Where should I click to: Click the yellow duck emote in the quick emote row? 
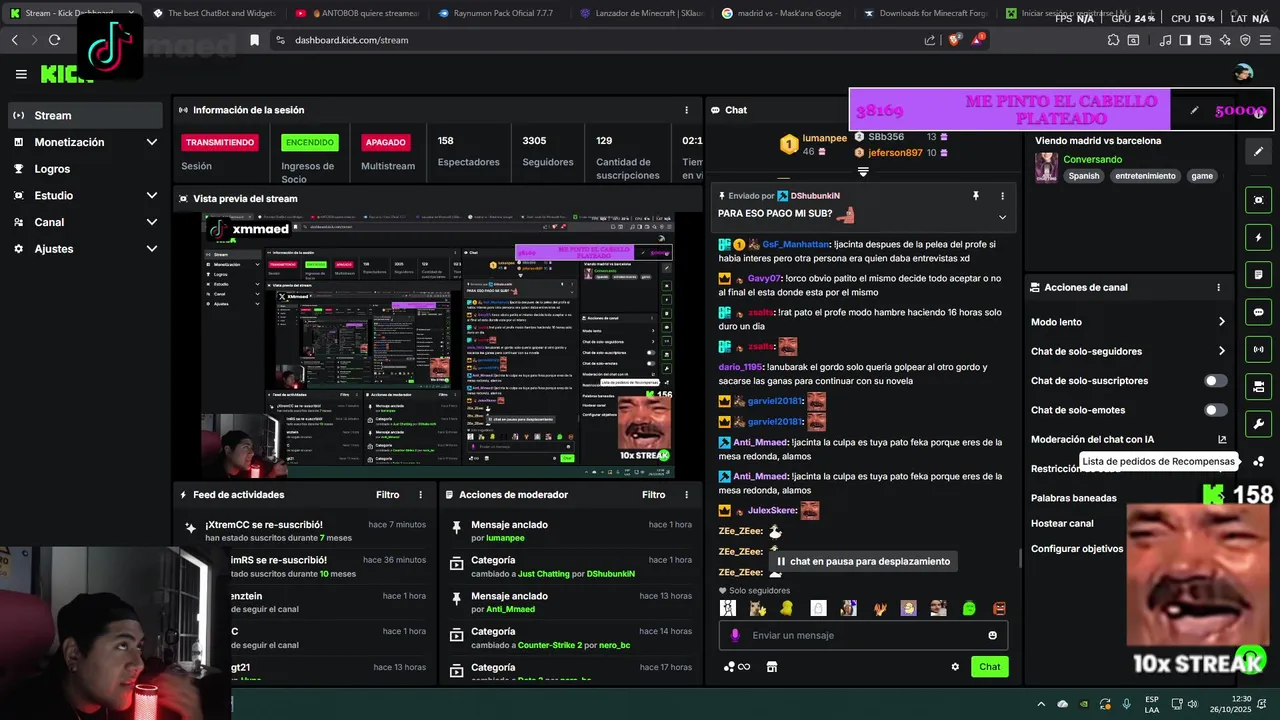788,608
